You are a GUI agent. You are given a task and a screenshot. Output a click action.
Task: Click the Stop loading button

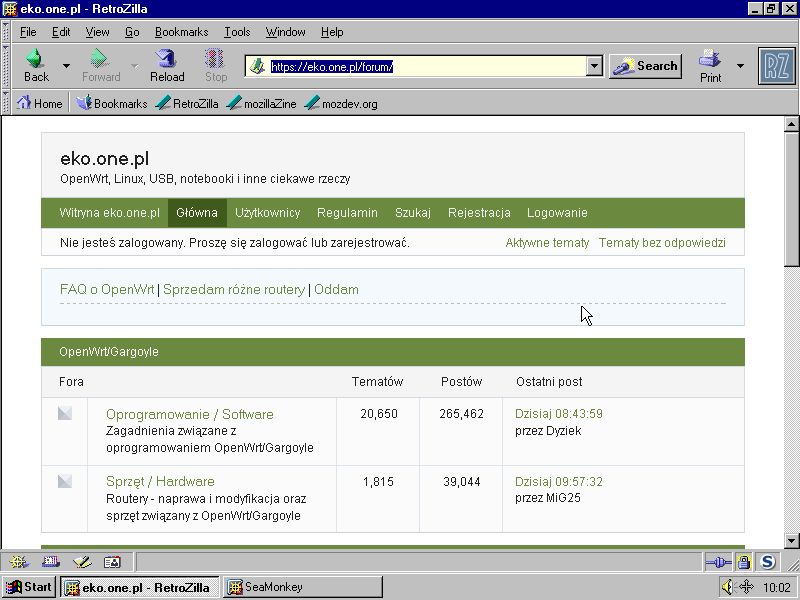[x=215, y=65]
